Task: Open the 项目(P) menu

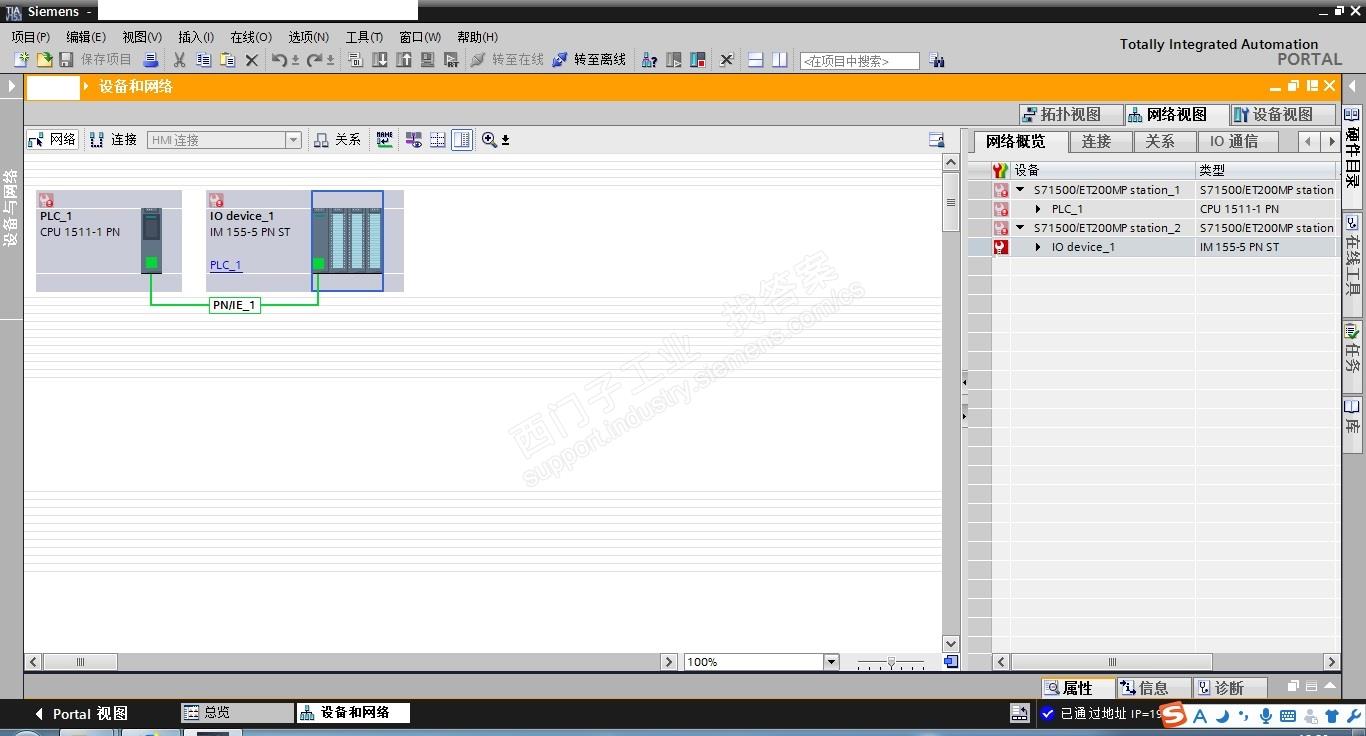Action: pyautogui.click(x=31, y=37)
